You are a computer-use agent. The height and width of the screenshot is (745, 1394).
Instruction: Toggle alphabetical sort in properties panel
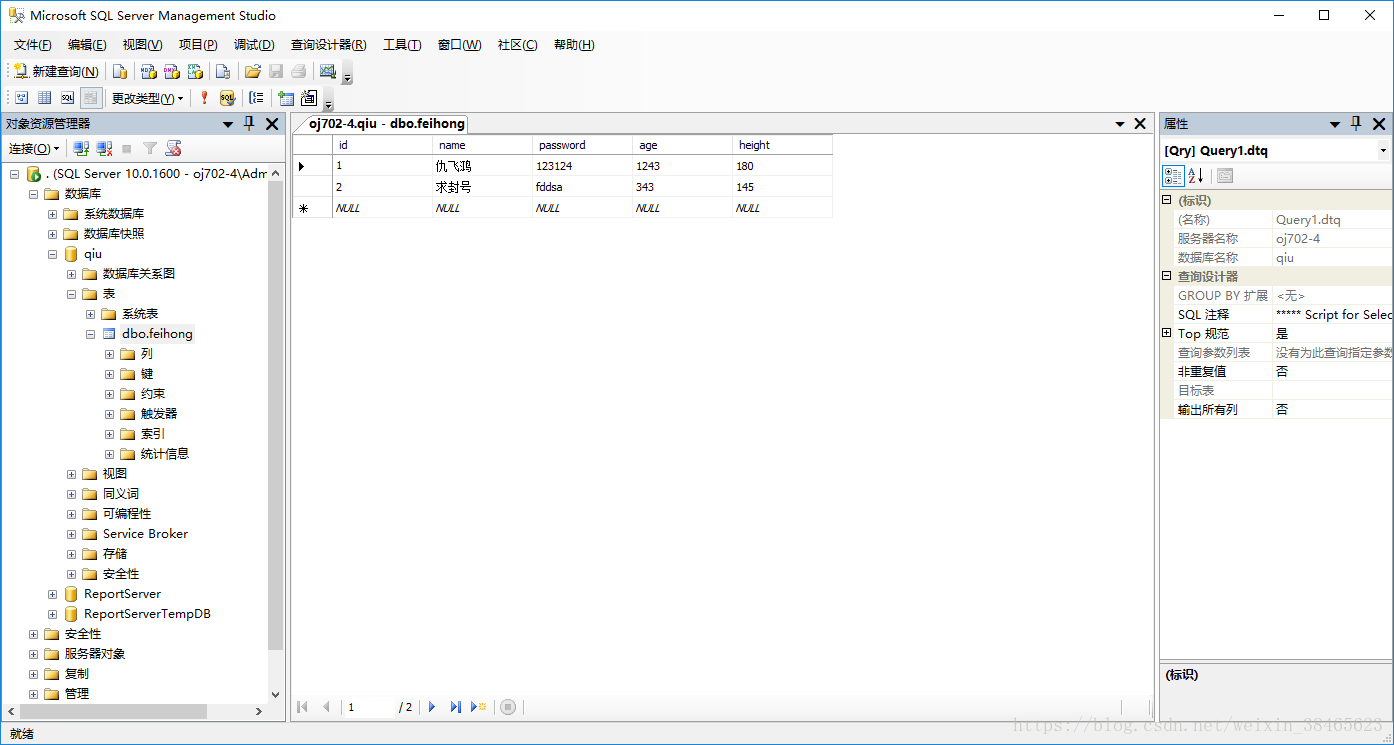[x=1196, y=176]
